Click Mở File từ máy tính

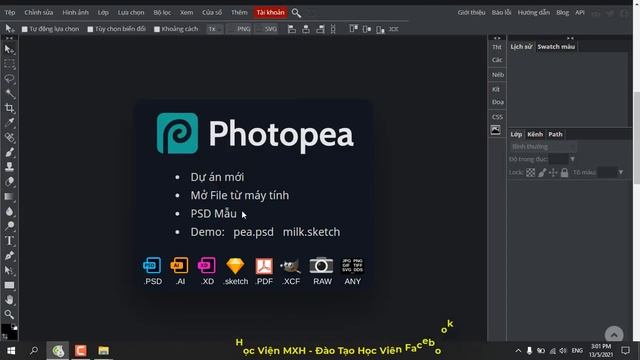click(240, 196)
